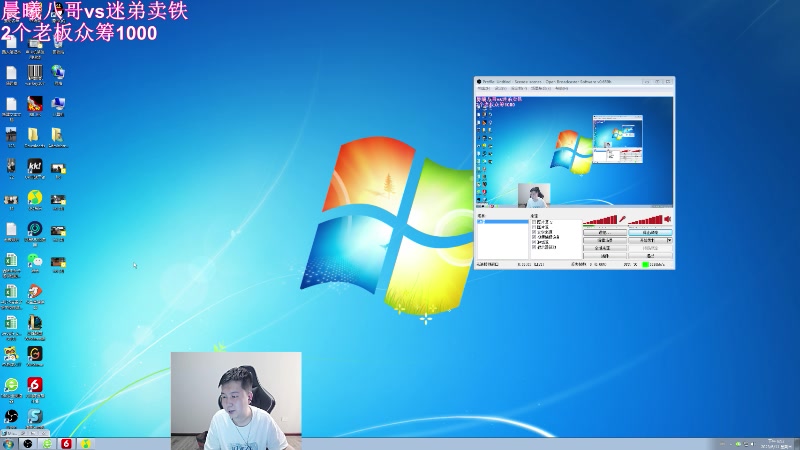800x450 pixels.
Task: Open the first menu in OBS menu bar
Action: pos(484,89)
